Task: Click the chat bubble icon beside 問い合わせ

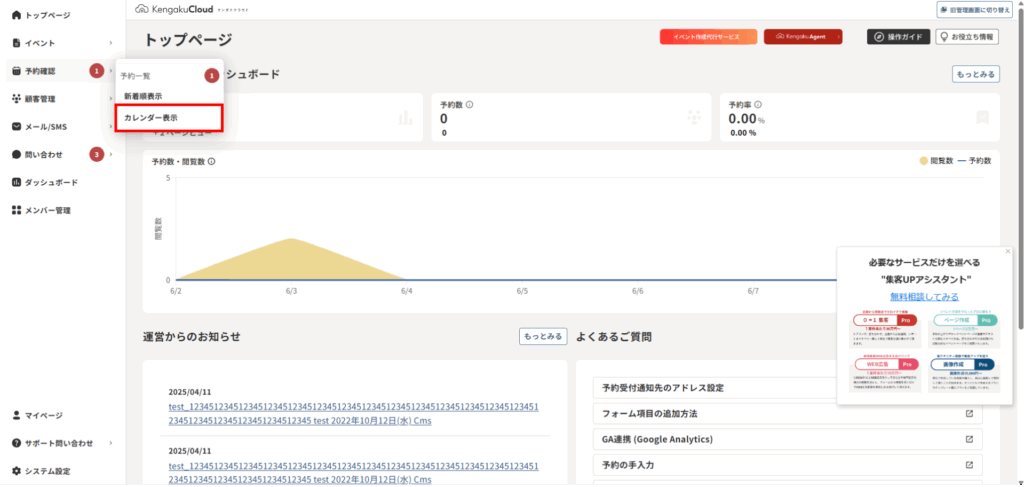Action: point(16,155)
